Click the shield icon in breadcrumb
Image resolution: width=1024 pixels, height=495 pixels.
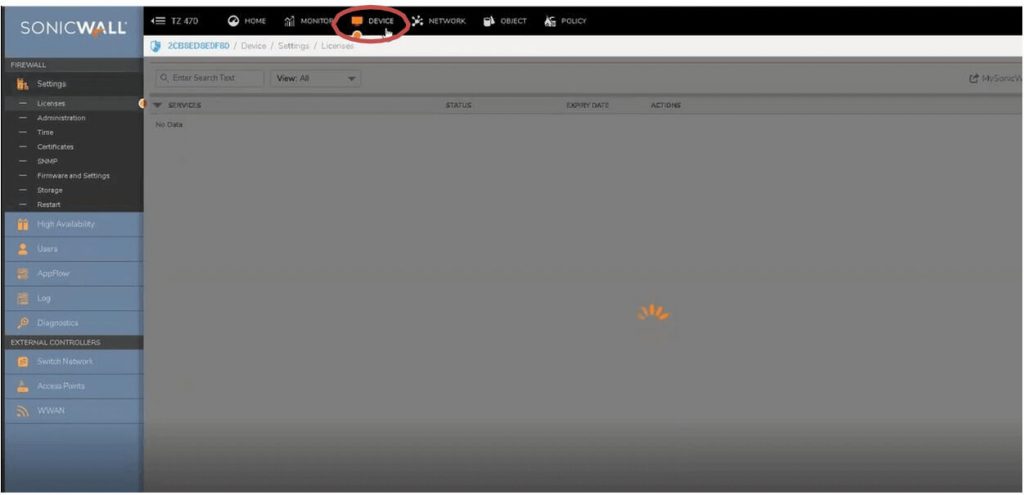pyautogui.click(x=155, y=46)
